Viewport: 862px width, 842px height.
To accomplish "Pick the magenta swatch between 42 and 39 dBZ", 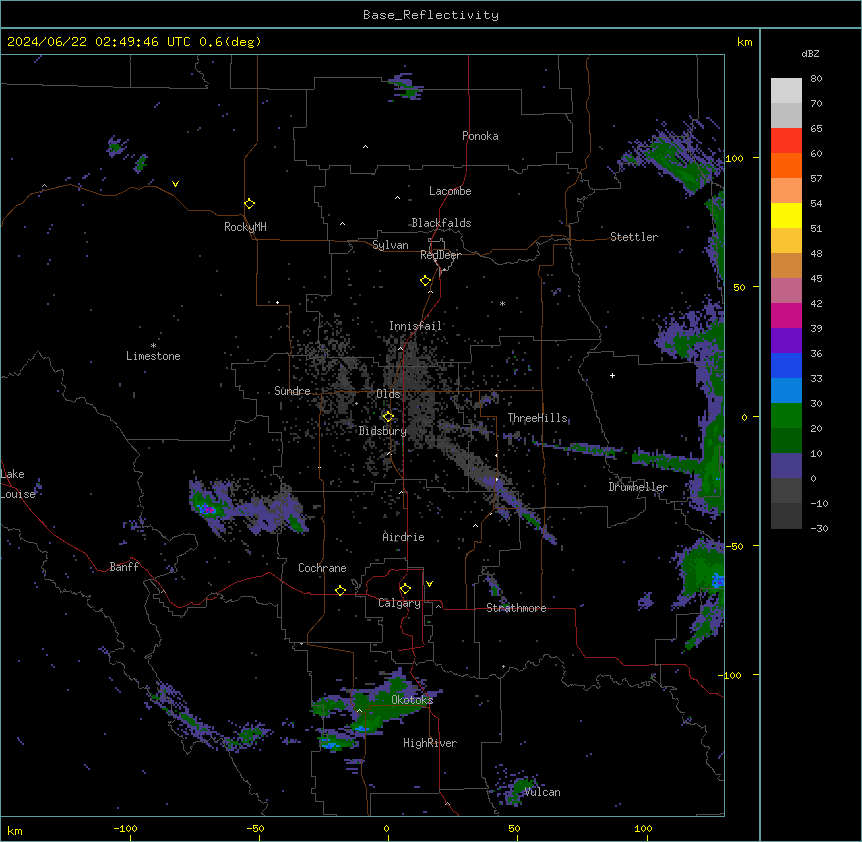I will coord(786,315).
